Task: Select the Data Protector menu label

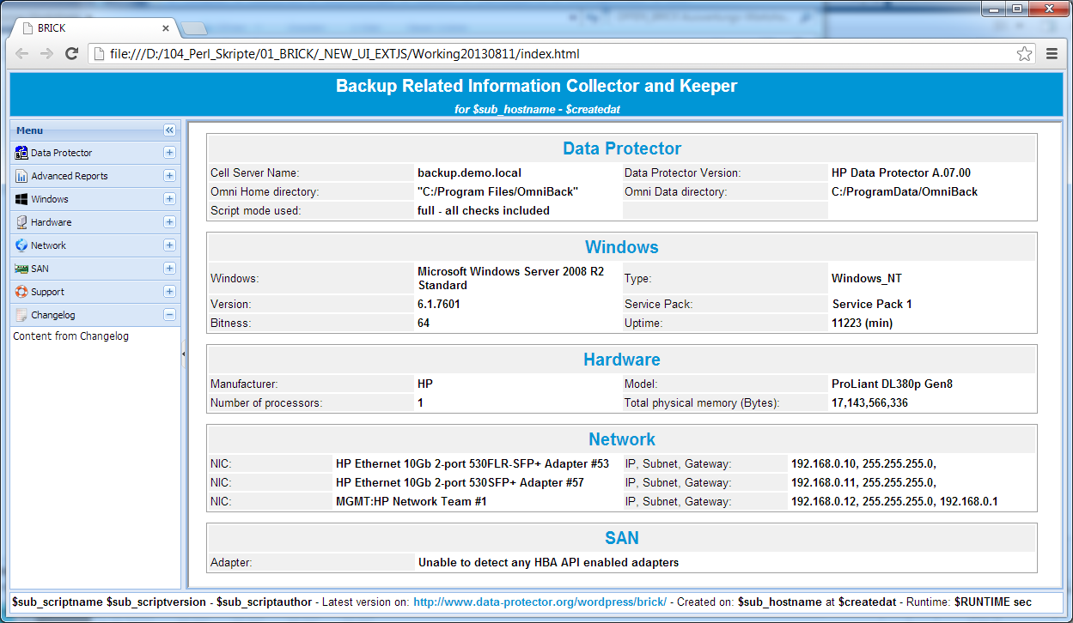Action: 61,153
